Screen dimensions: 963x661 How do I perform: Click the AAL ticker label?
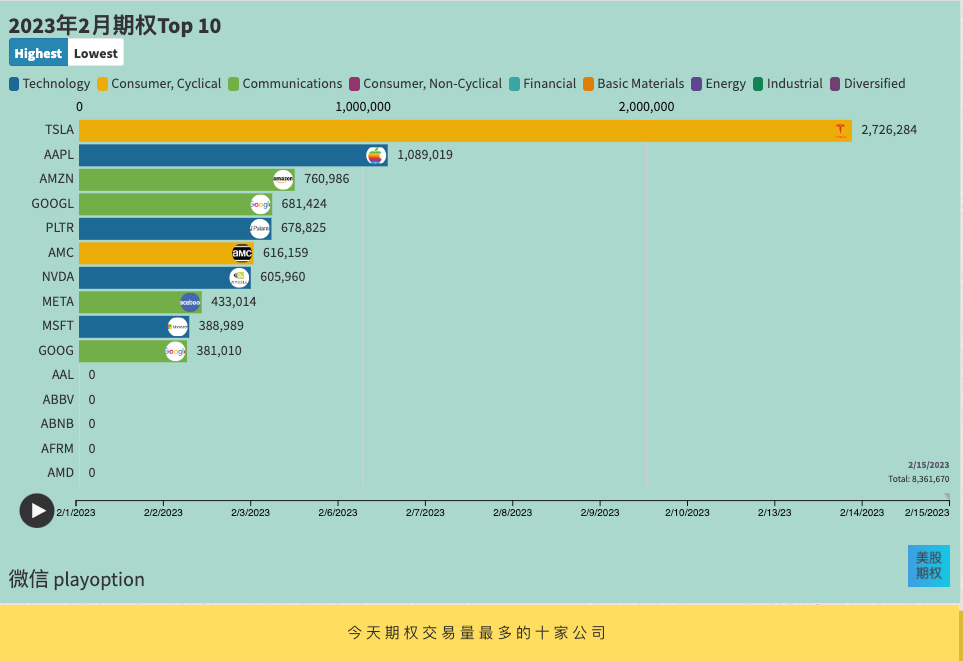click(x=63, y=375)
